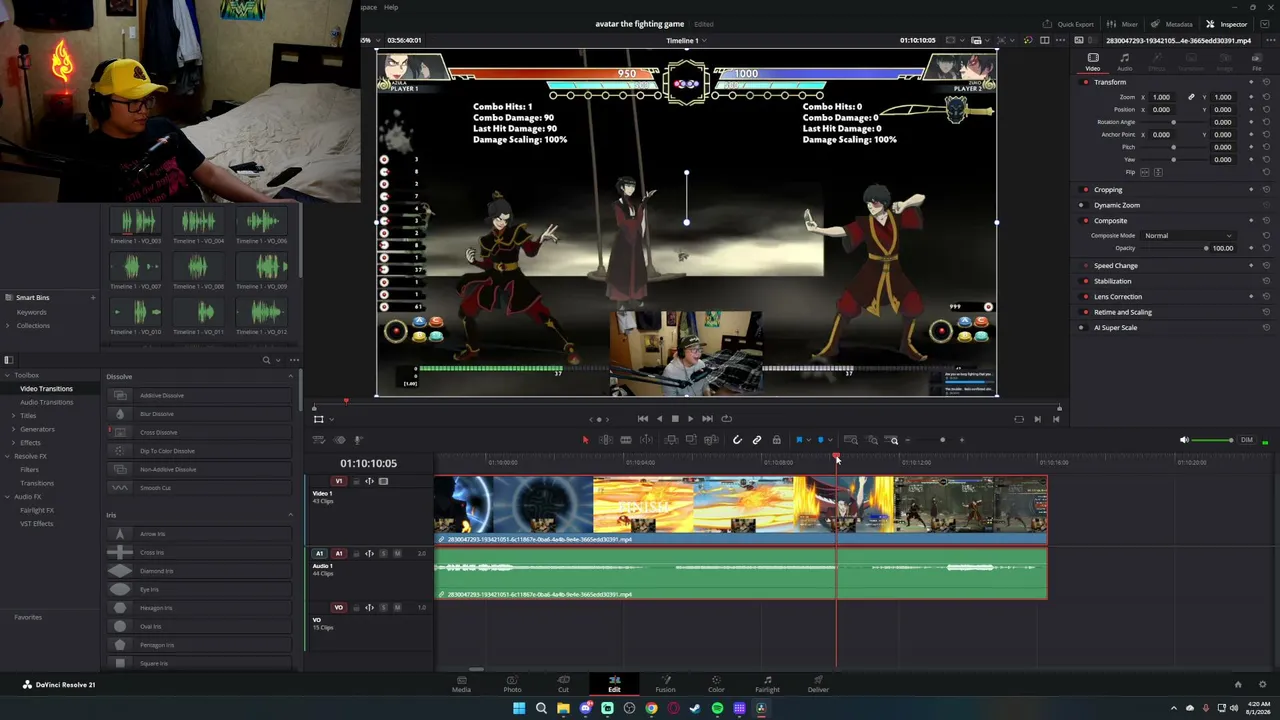This screenshot has width=1280, height=720.
Task: Play the timeline forward
Action: click(x=690, y=419)
